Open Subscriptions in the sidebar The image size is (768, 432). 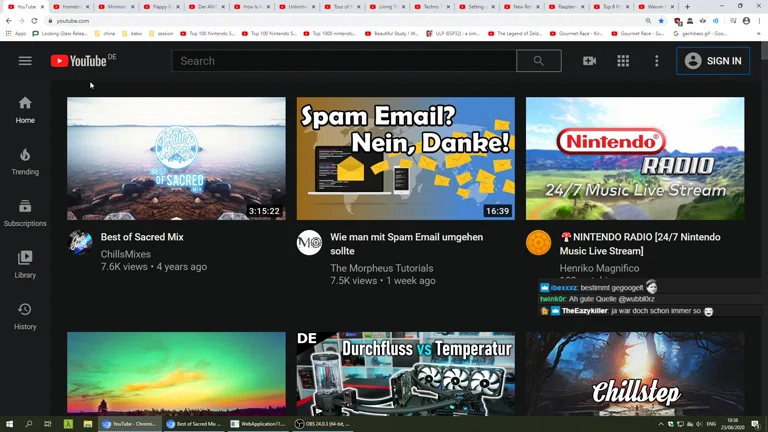coord(25,213)
